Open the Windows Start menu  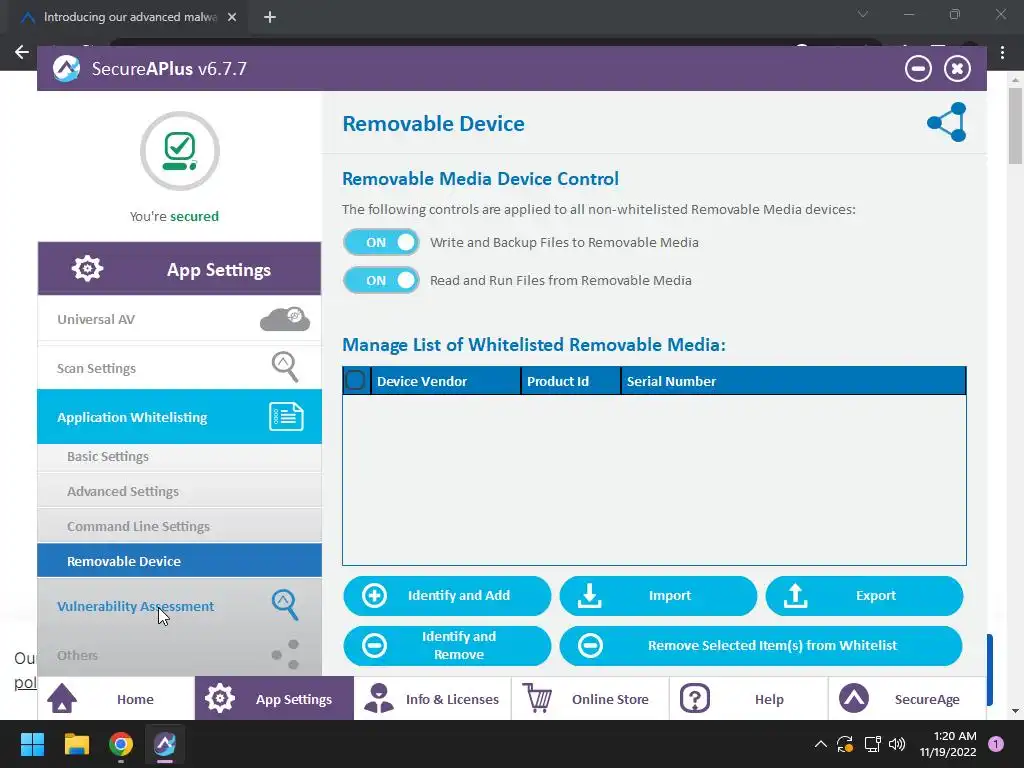[32, 744]
